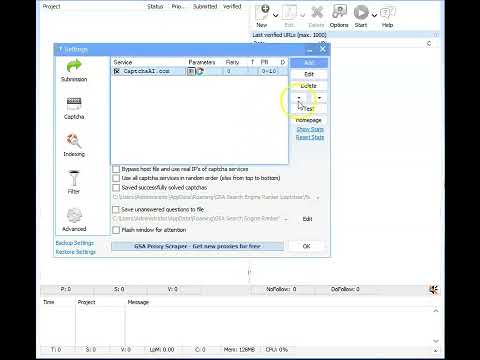Viewport: 480px width, 360px height.
Task: Click the Edit button beside unanswered questions path
Action: [x=307, y=219]
